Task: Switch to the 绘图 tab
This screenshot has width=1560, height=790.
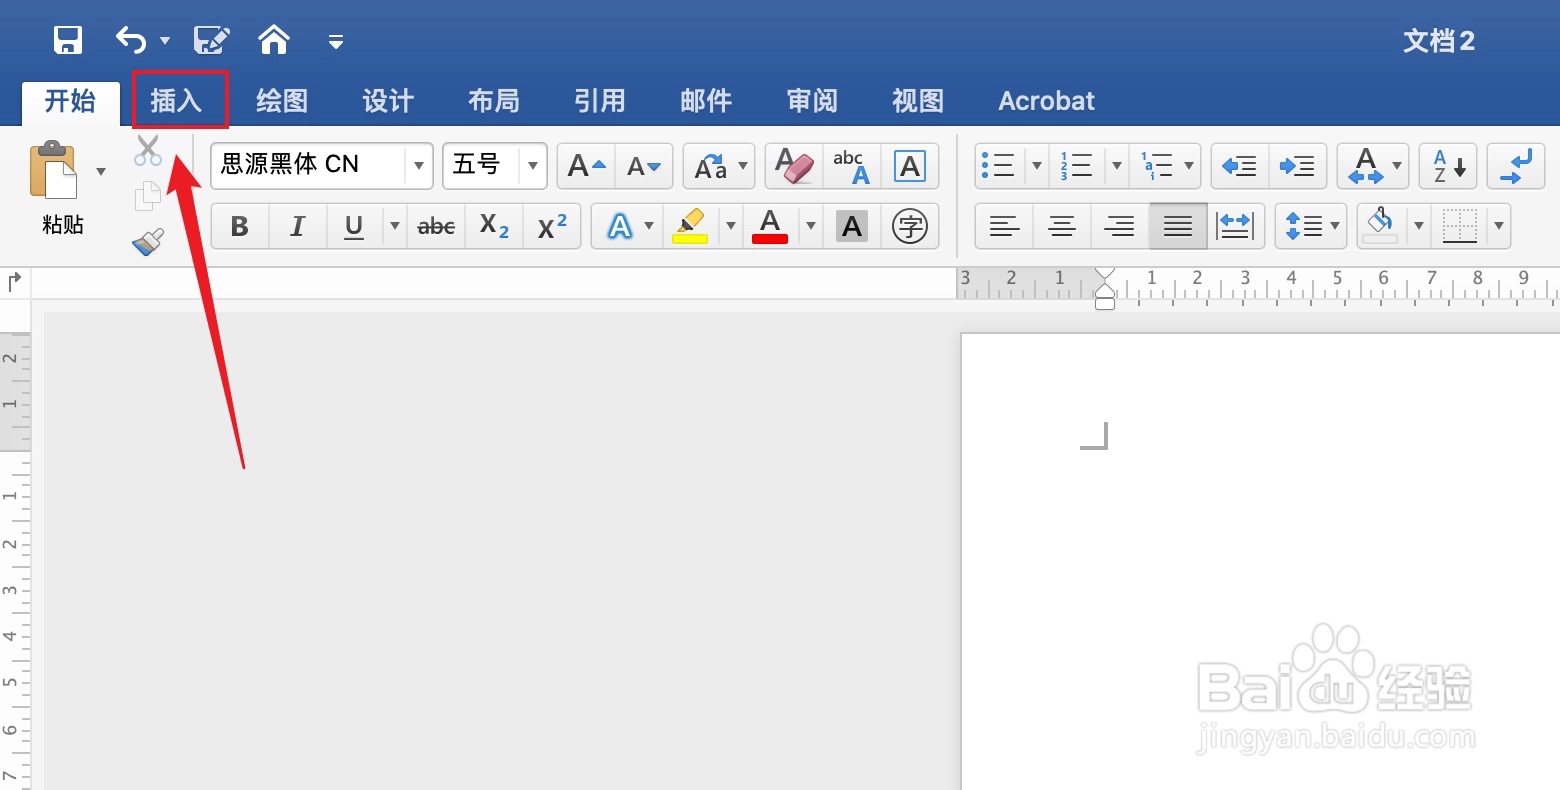Action: [282, 100]
